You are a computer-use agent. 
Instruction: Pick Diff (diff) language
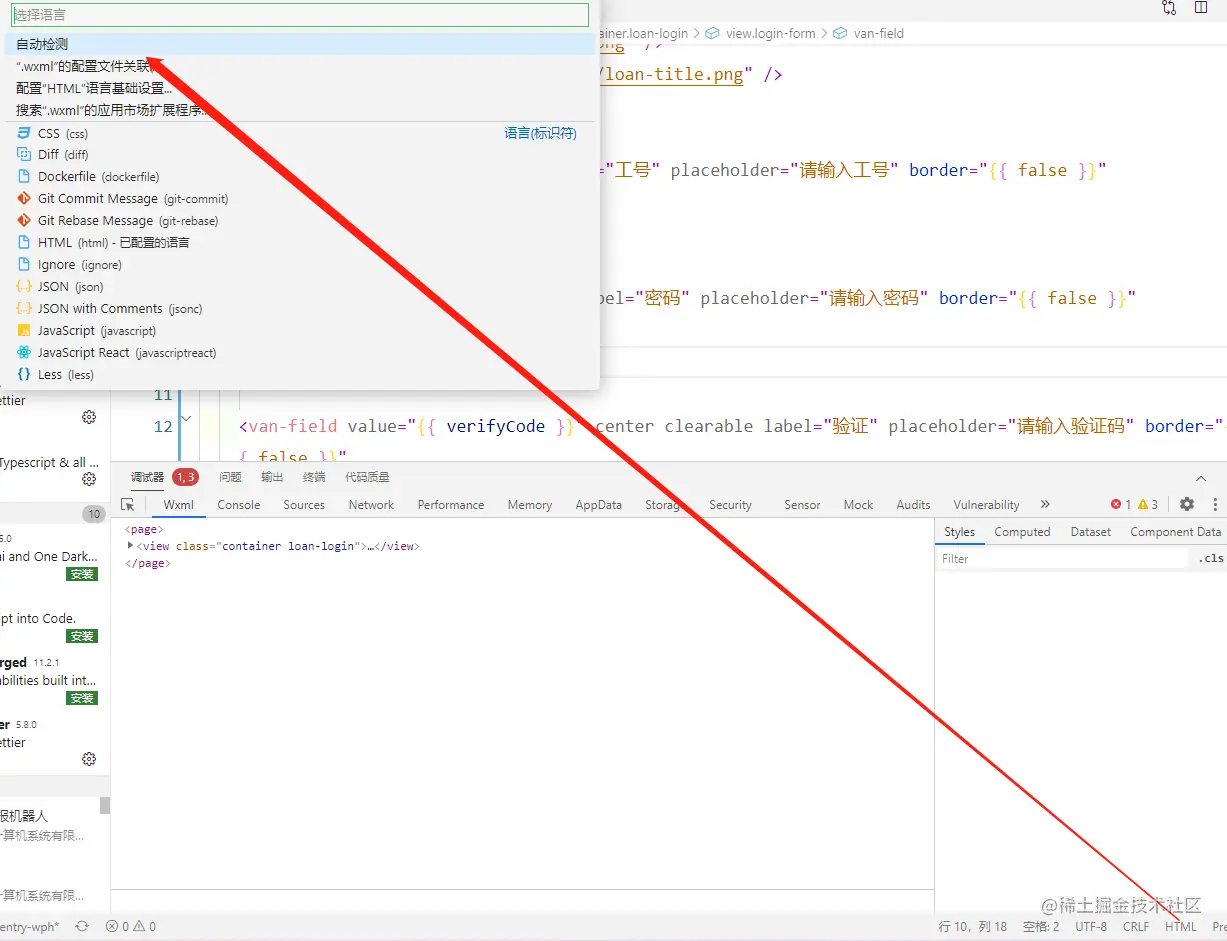pos(300,155)
